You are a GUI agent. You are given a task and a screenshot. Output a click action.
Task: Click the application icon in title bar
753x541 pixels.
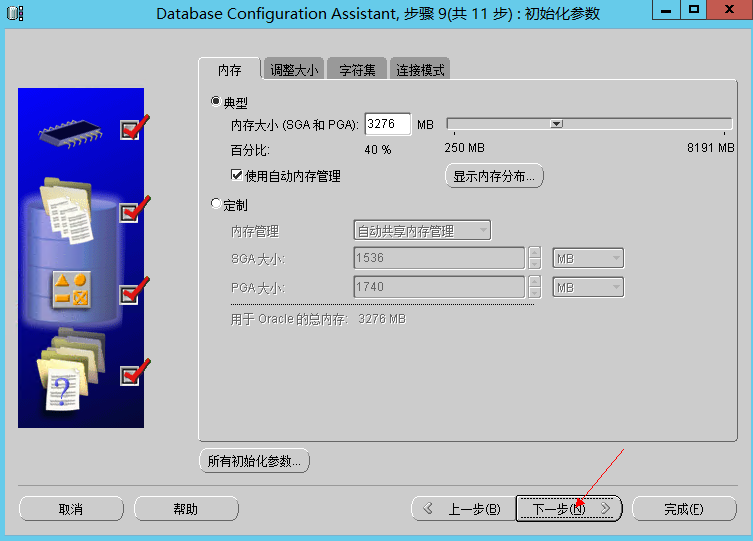pos(15,12)
